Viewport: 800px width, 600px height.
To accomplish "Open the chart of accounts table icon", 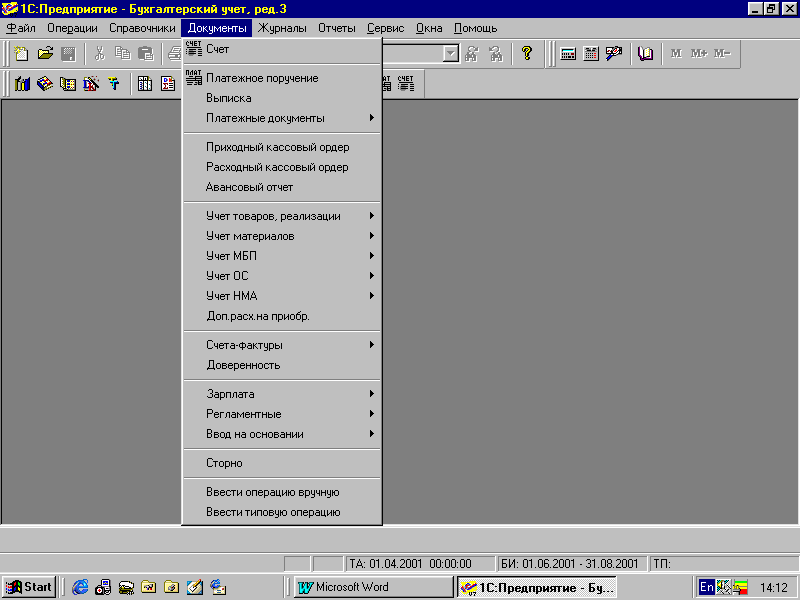I will 68,84.
